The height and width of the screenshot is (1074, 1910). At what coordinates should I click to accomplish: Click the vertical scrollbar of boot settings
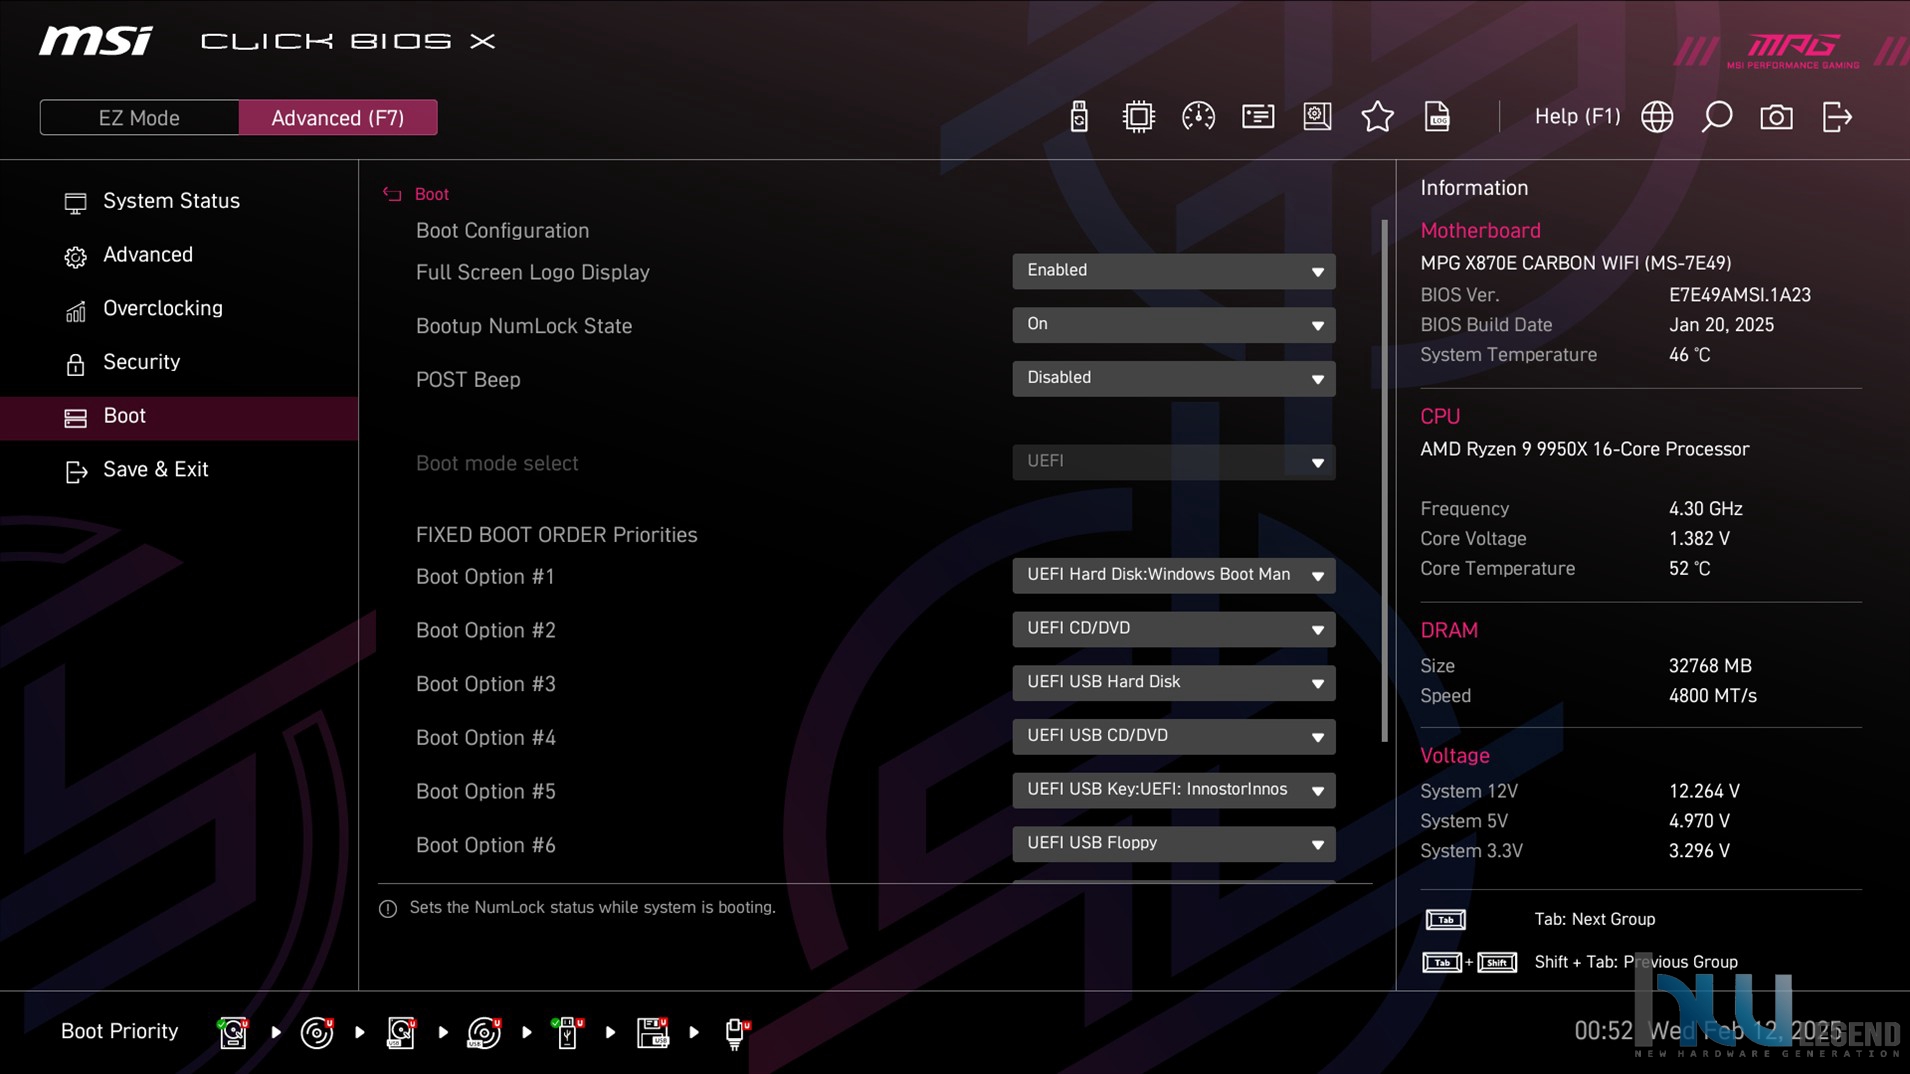coord(1384,481)
